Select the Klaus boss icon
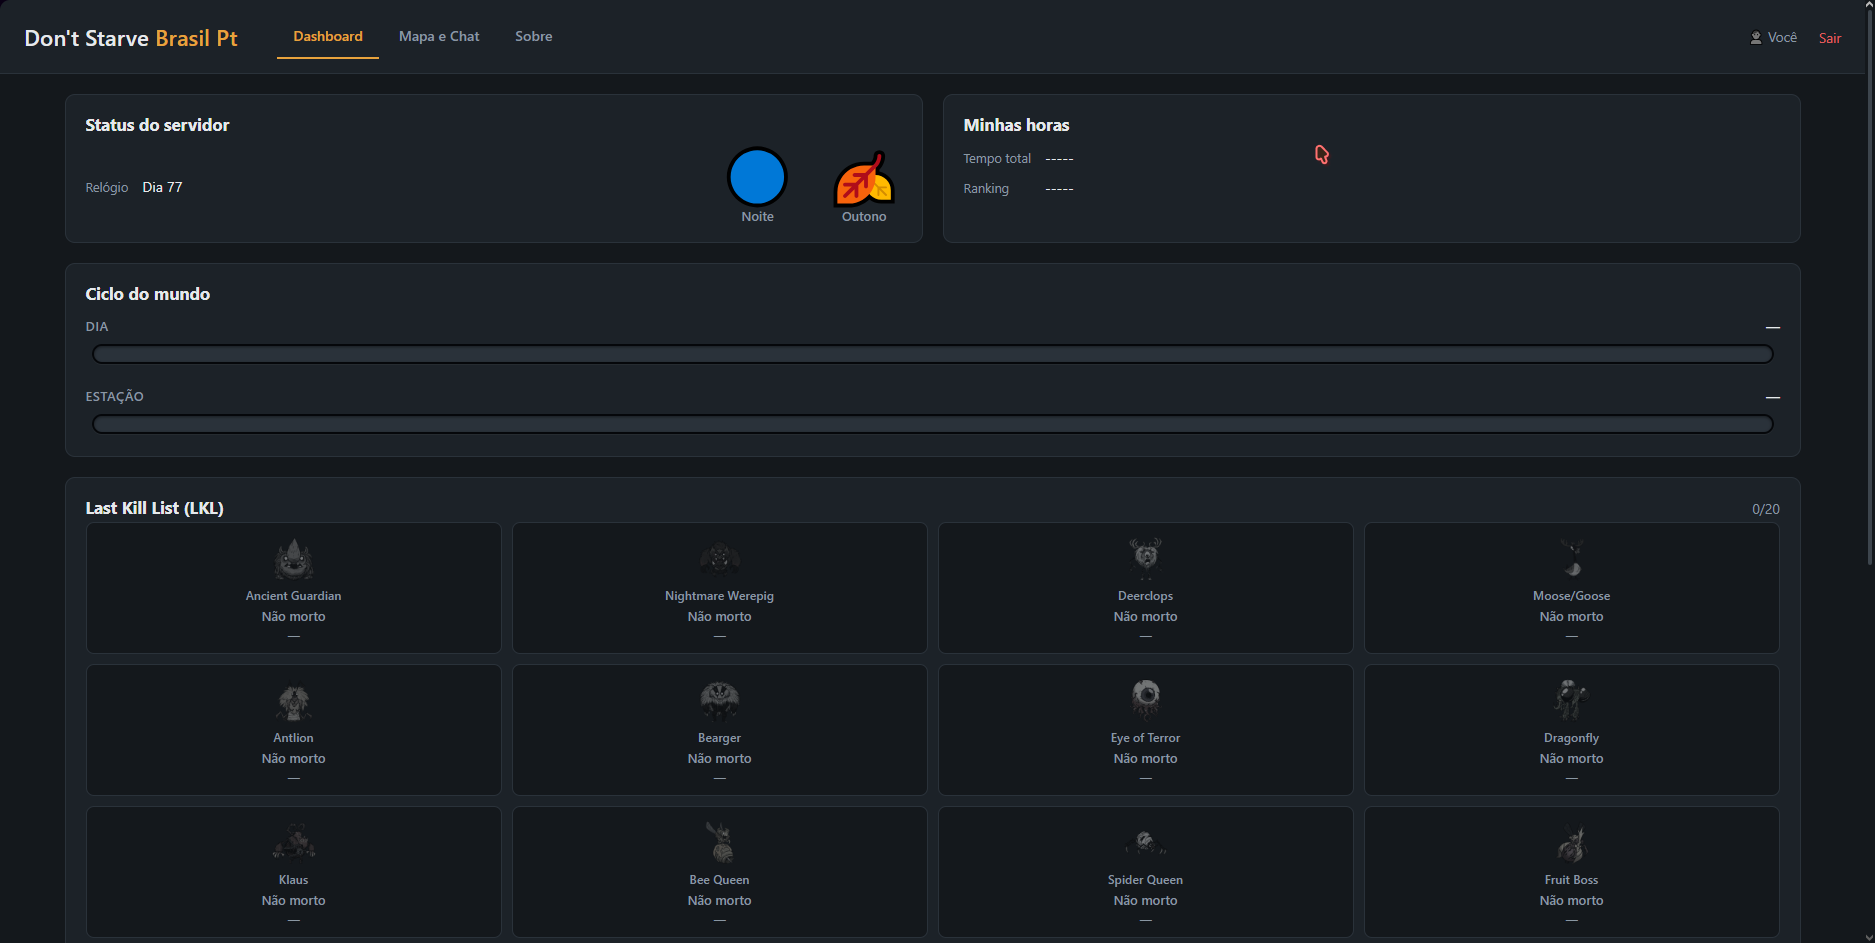 pos(293,843)
